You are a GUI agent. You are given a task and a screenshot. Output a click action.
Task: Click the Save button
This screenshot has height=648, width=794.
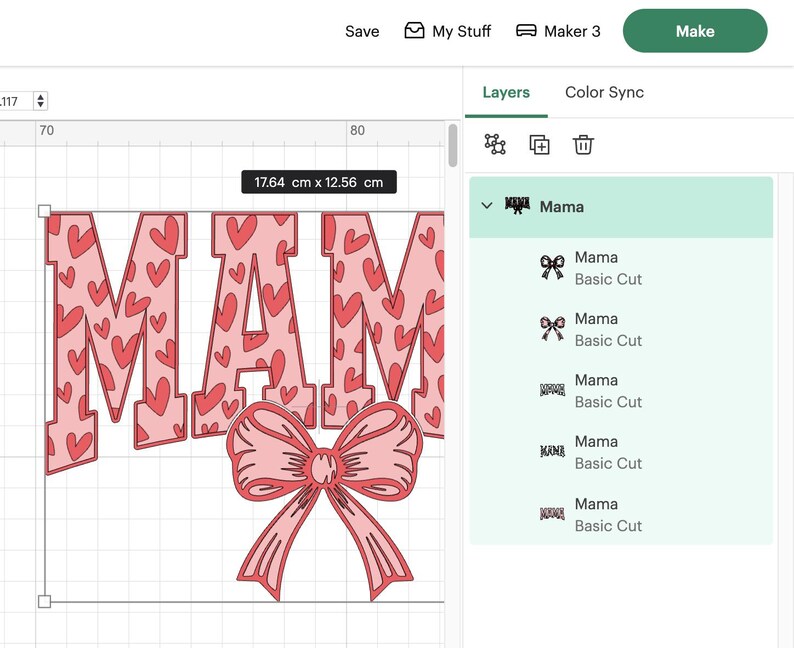(362, 31)
